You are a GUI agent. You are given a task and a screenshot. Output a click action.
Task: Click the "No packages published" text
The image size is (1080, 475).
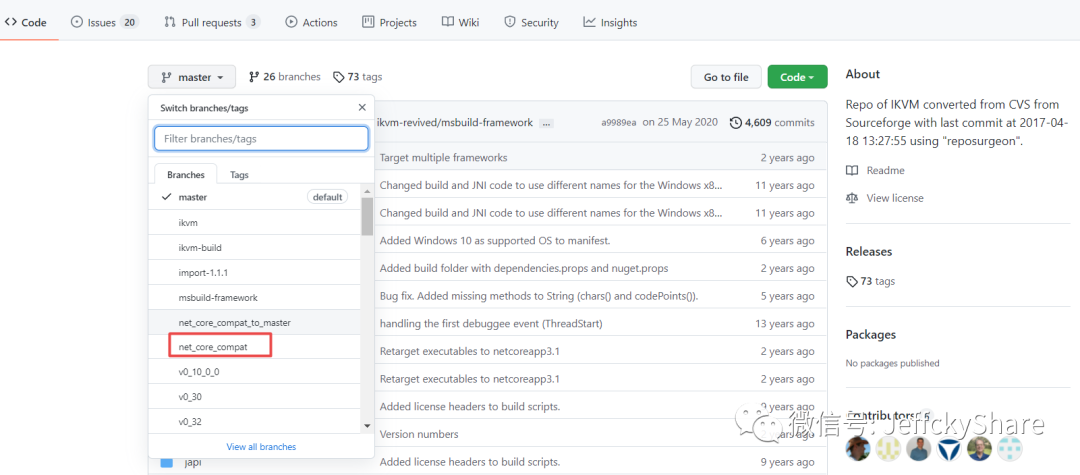tap(892, 363)
